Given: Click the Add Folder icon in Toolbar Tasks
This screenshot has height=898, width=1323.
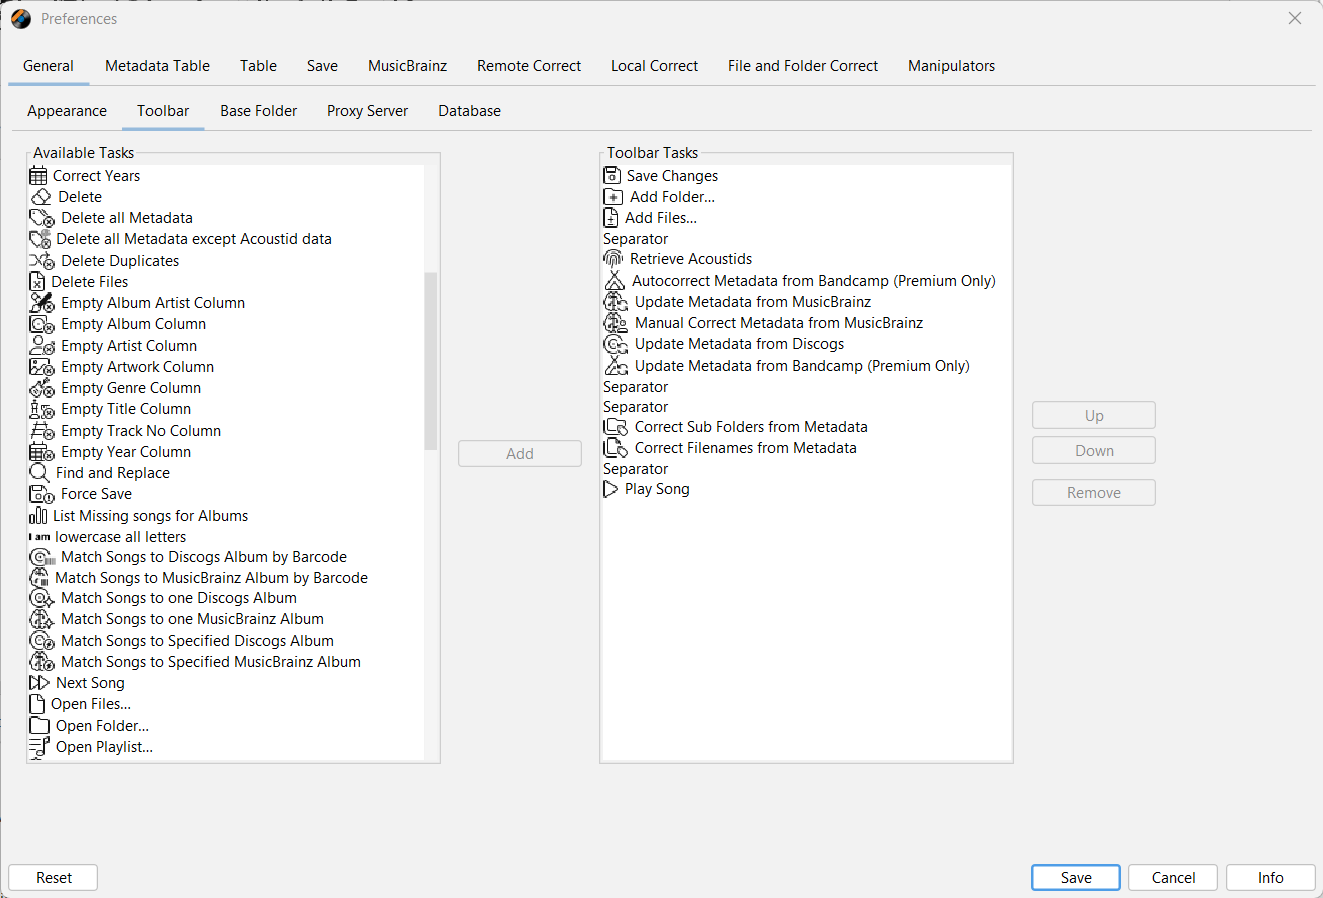Looking at the screenshot, I should pos(613,197).
